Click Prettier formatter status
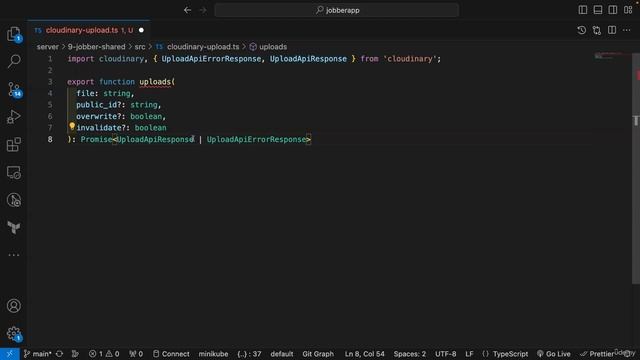Viewport: 640px width, 360px height. [597, 354]
